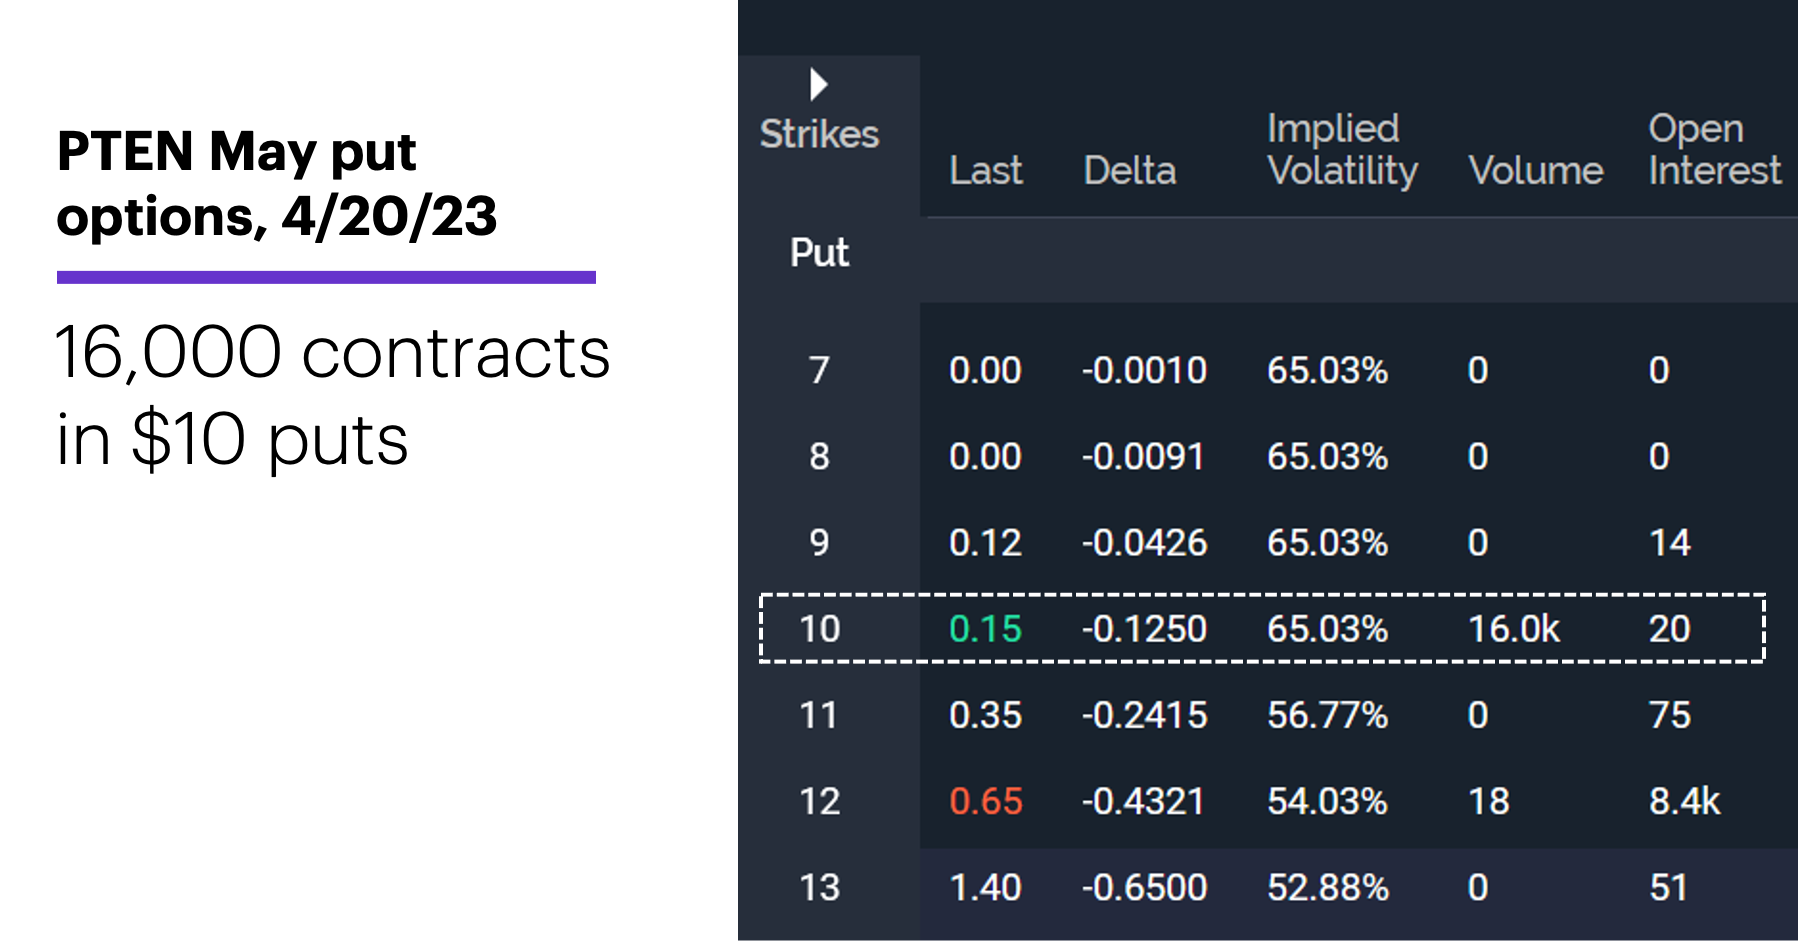Click the 1.40 last price cell
The image size is (1800, 941).
coord(986,887)
